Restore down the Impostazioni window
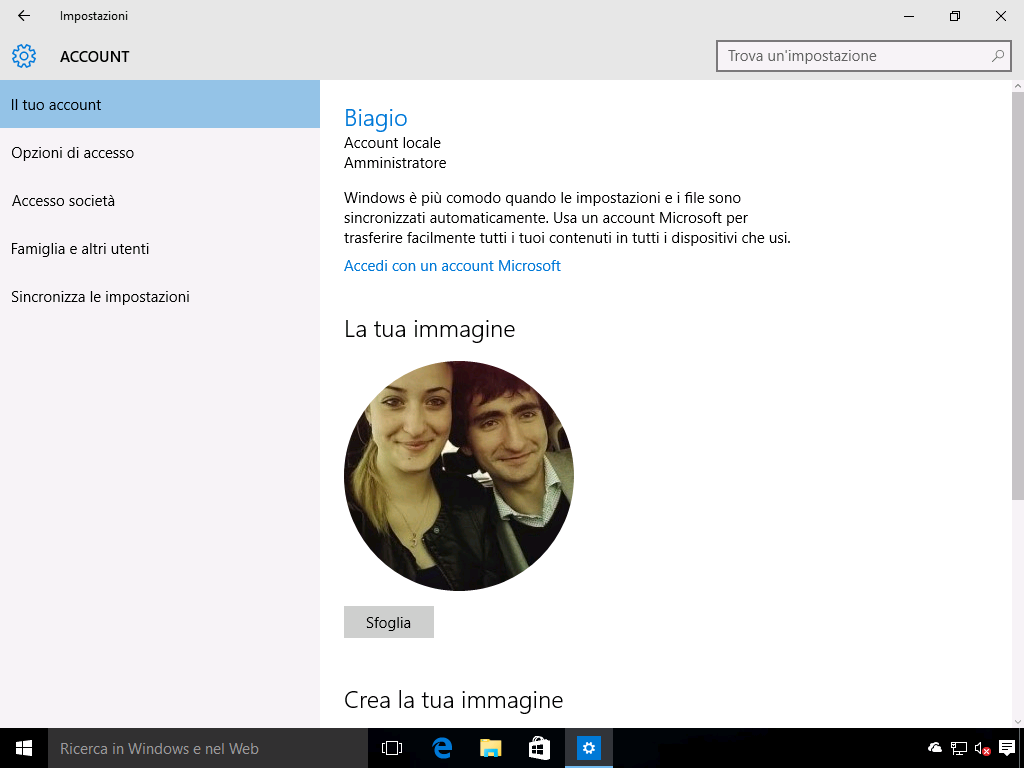The image size is (1024, 768). pyautogui.click(x=955, y=16)
